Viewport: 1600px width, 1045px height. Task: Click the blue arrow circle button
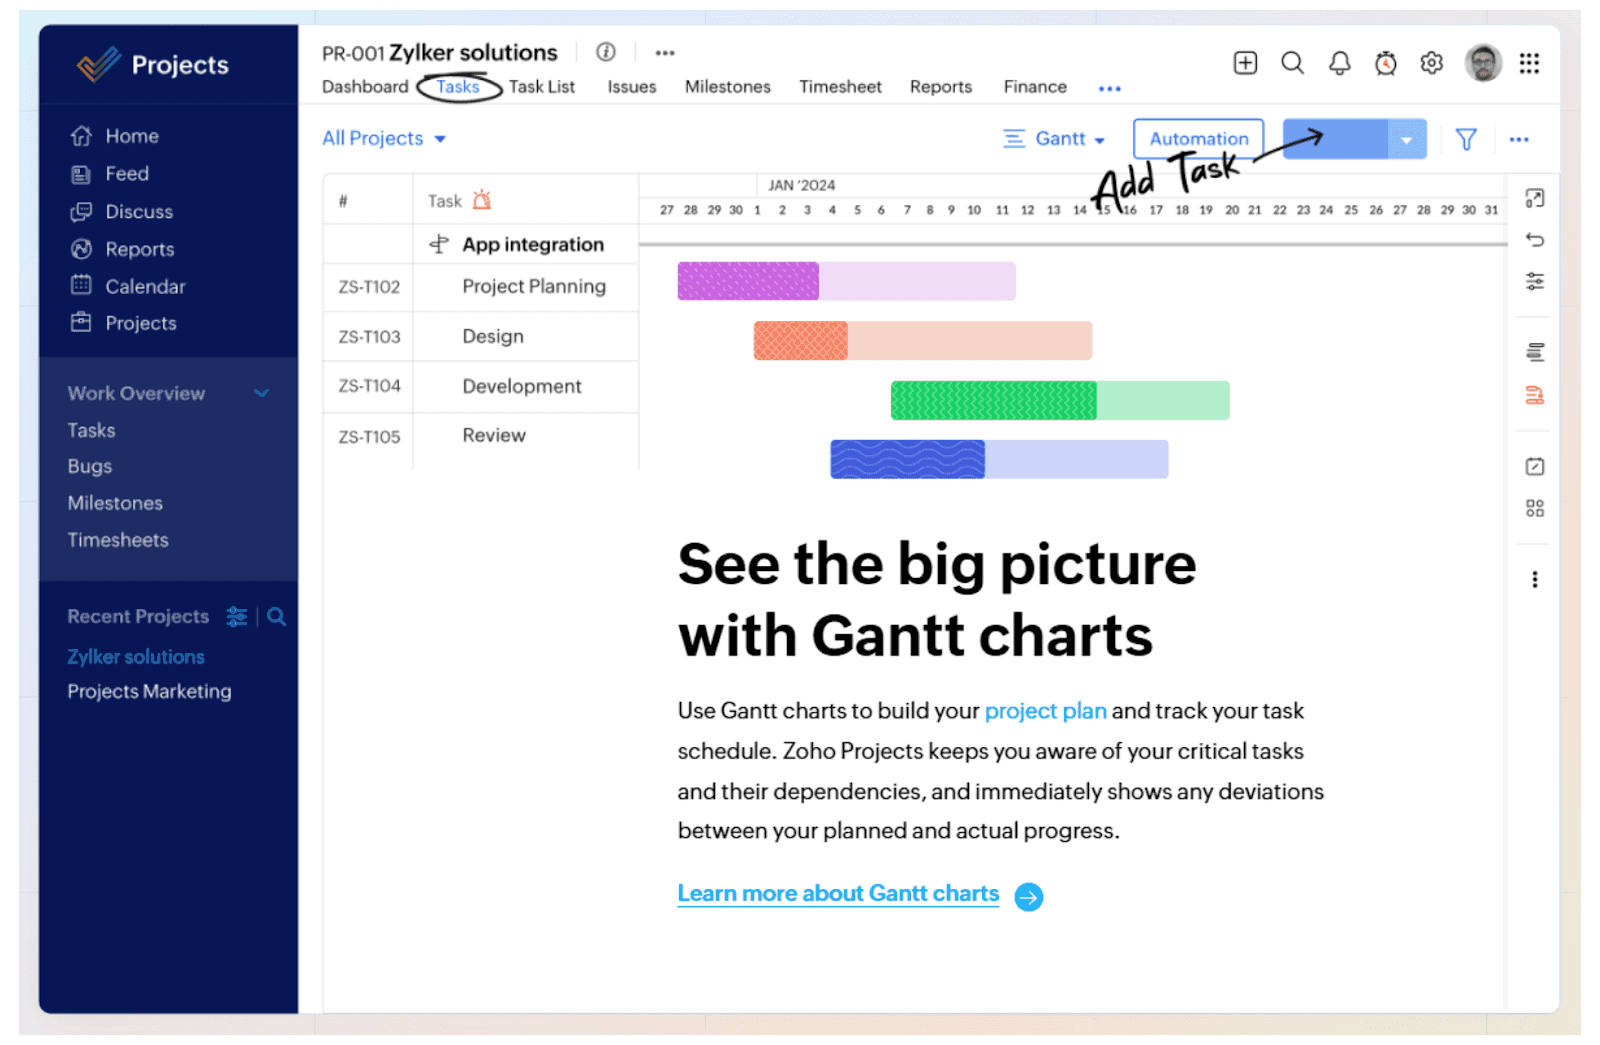[1028, 897]
